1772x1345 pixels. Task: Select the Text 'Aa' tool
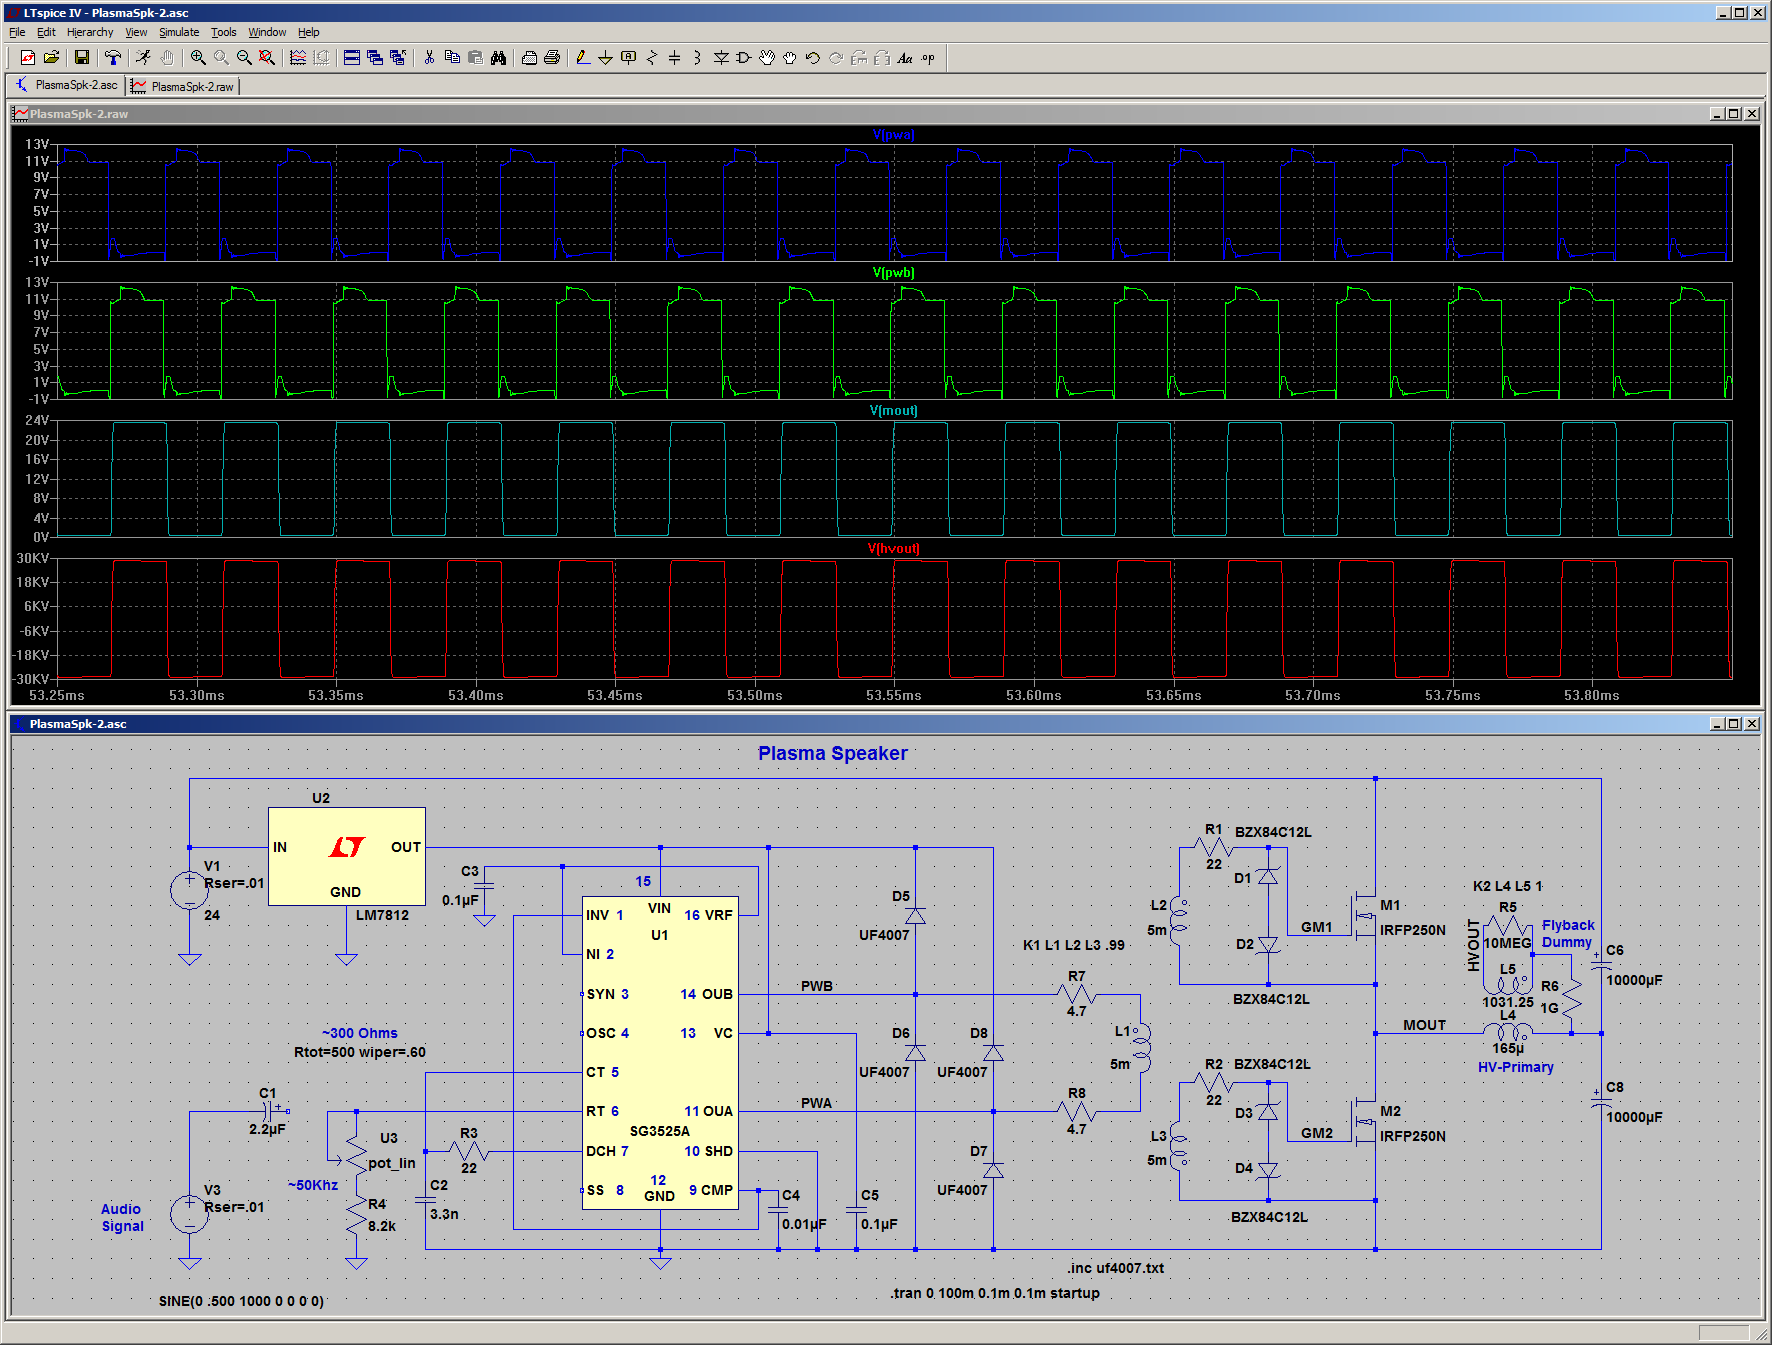pyautogui.click(x=905, y=58)
